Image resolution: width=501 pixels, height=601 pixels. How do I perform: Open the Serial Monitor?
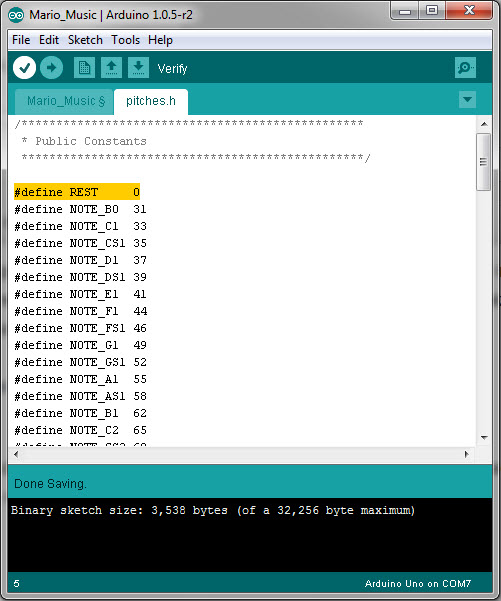pyautogui.click(x=465, y=68)
